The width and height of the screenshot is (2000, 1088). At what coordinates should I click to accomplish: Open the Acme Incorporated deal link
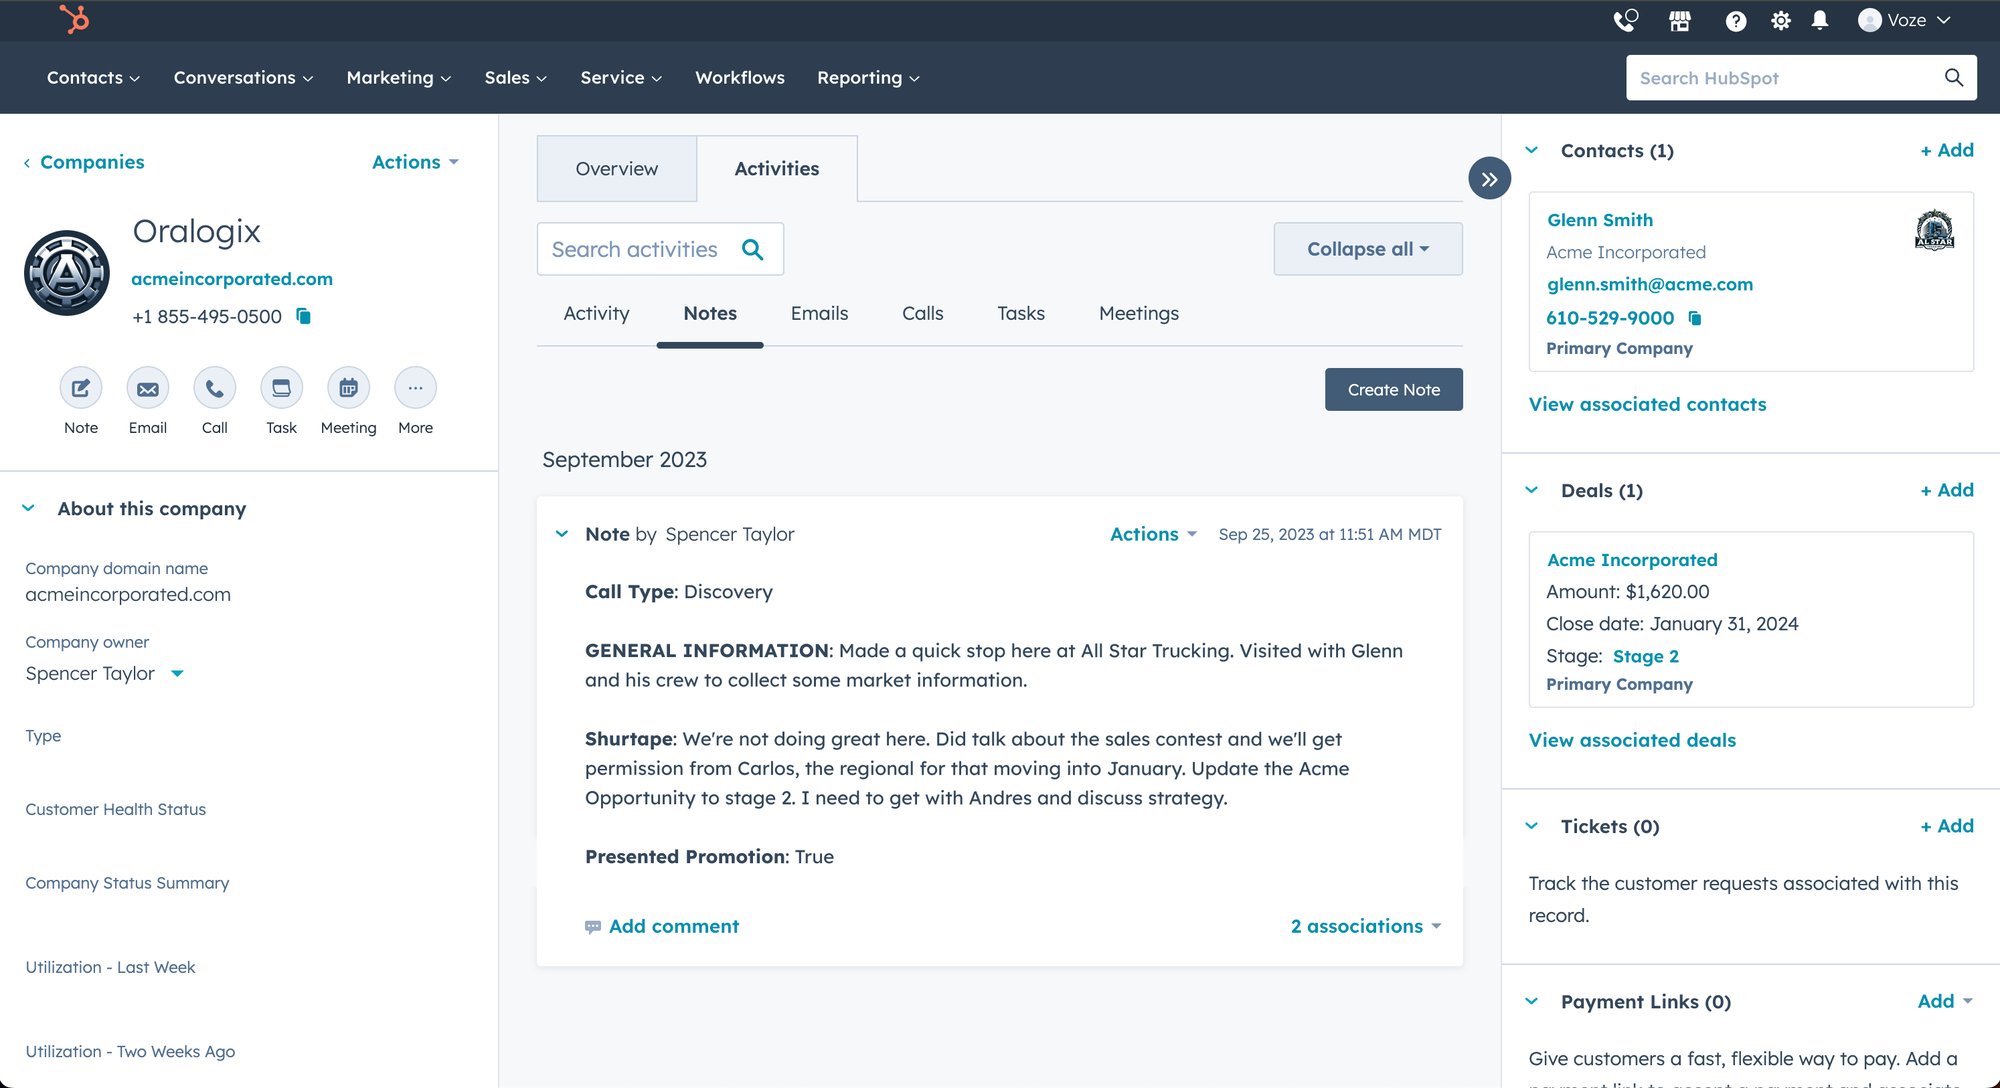(1632, 560)
